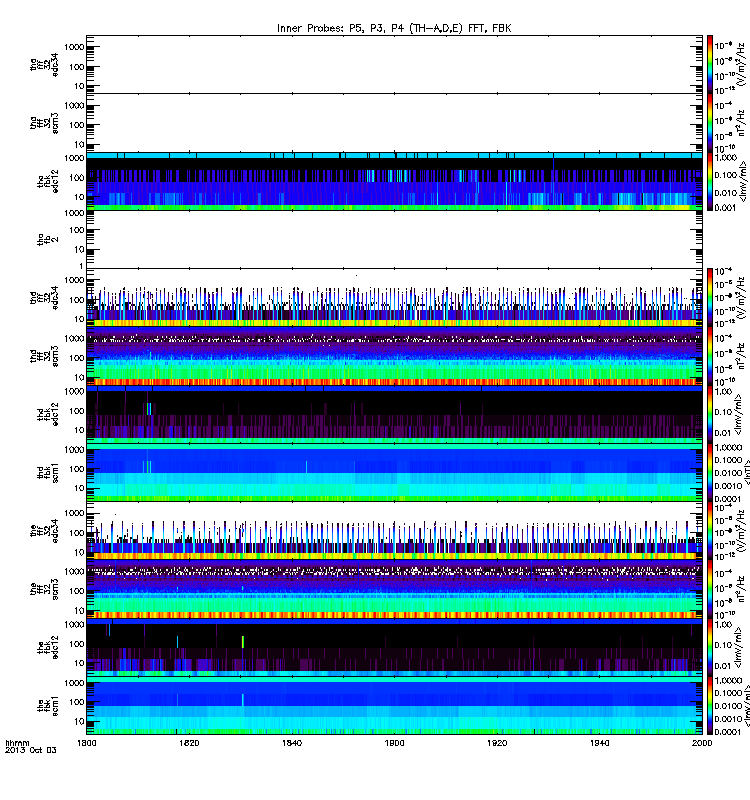Click the color bar beside thd fff edc34 panel

[x=710, y=297]
